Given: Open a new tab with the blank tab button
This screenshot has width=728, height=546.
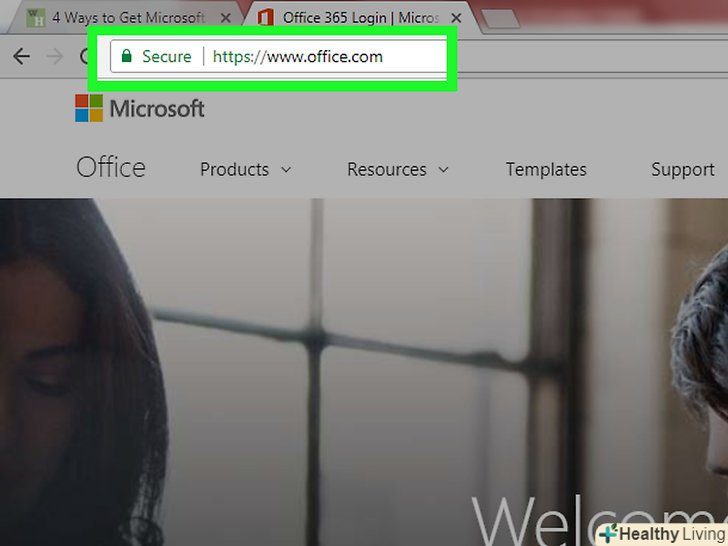Looking at the screenshot, I should (x=500, y=19).
